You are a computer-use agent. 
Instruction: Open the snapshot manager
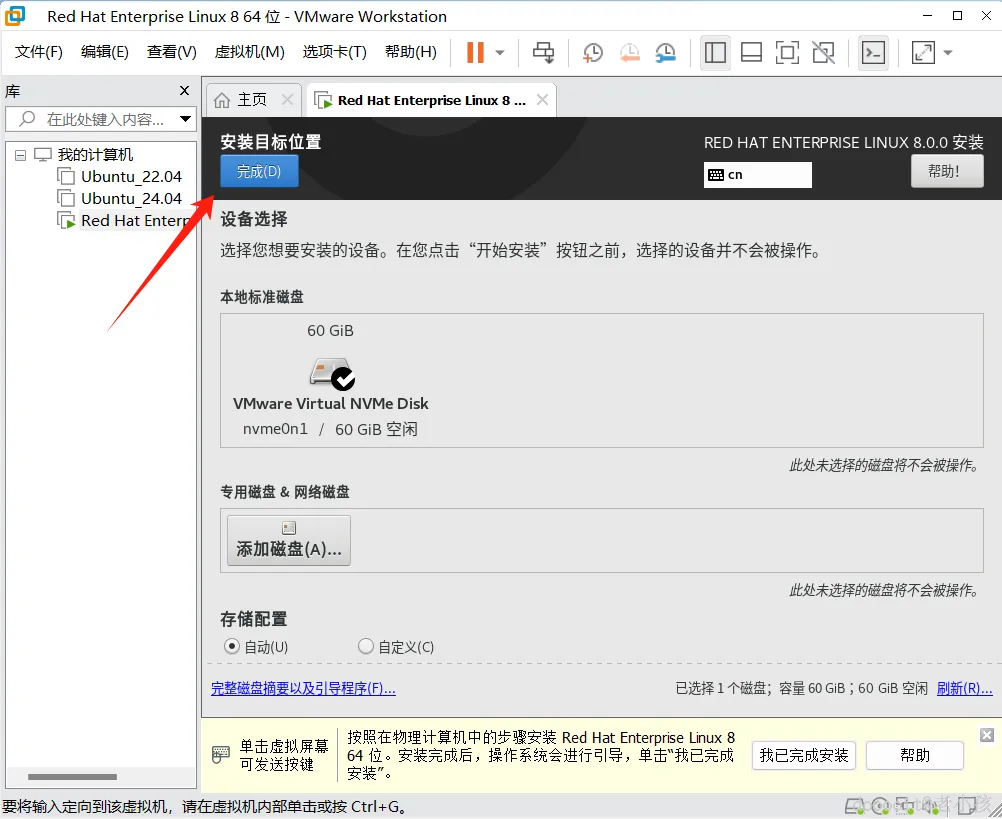tap(667, 52)
